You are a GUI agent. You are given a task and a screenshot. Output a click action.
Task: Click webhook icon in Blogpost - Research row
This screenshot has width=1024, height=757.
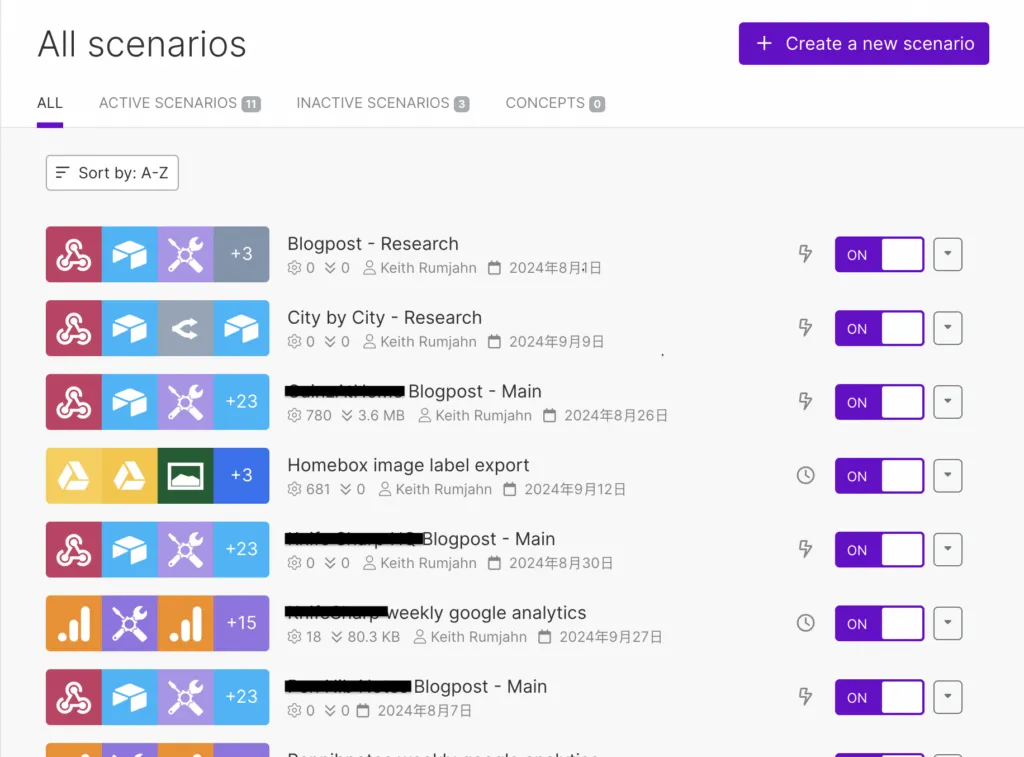click(74, 254)
